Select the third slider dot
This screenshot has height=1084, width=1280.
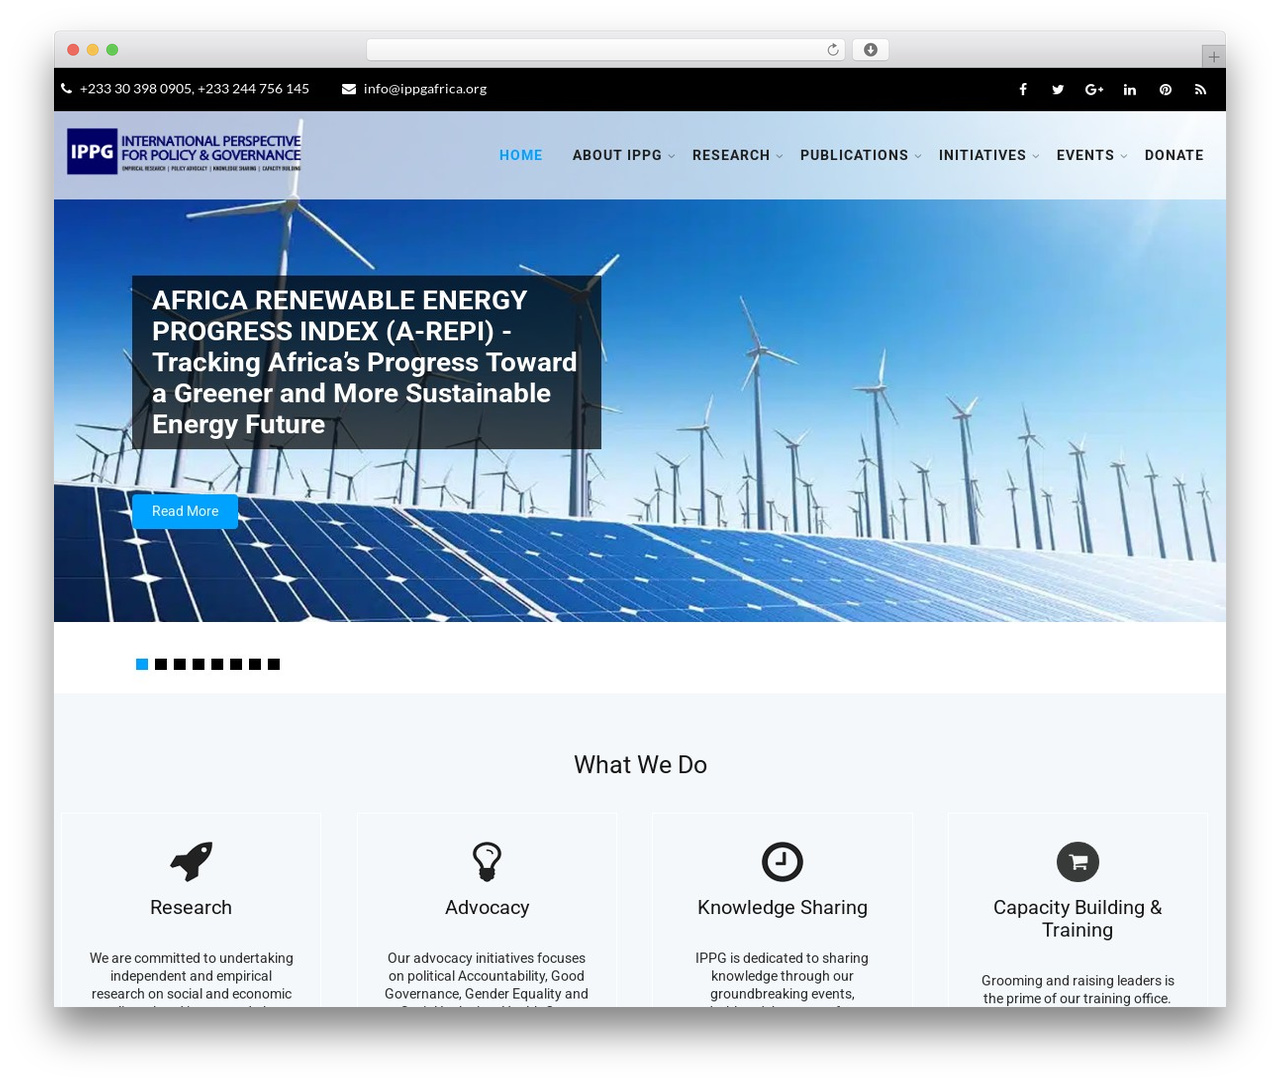pos(180,664)
